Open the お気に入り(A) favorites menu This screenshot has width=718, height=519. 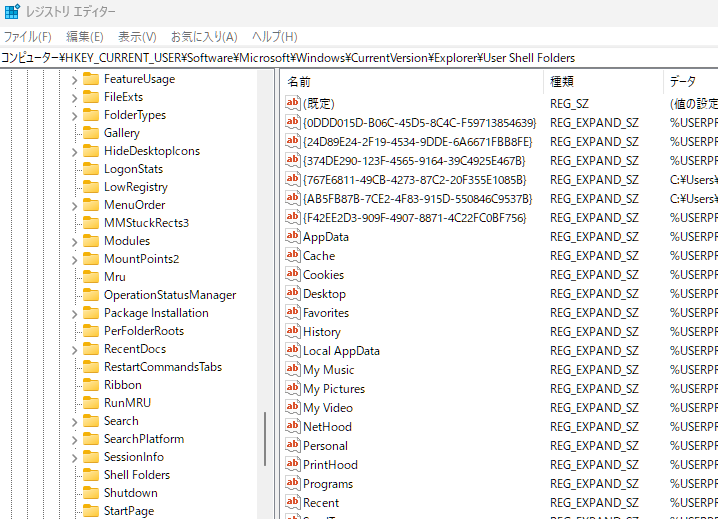click(x=203, y=36)
